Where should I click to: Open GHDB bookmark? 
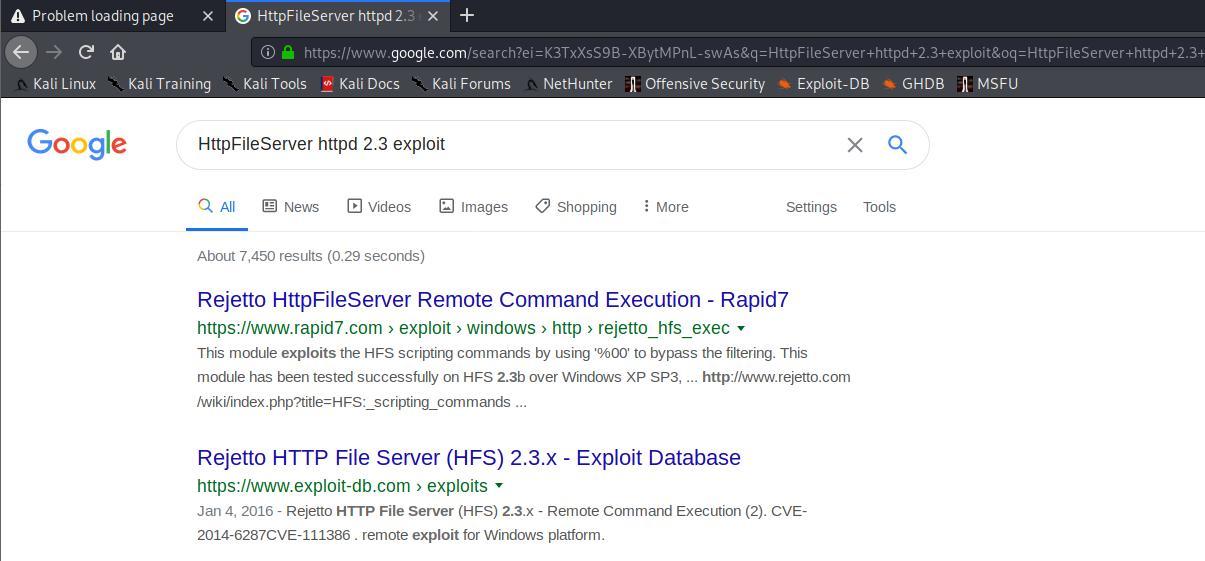pos(913,84)
